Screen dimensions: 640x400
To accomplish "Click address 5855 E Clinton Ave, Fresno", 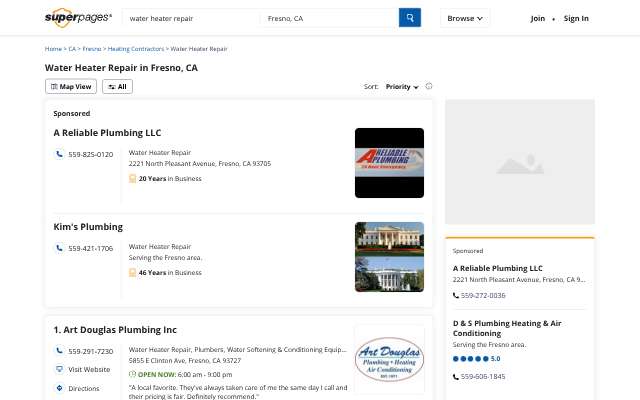I will click(184, 360).
